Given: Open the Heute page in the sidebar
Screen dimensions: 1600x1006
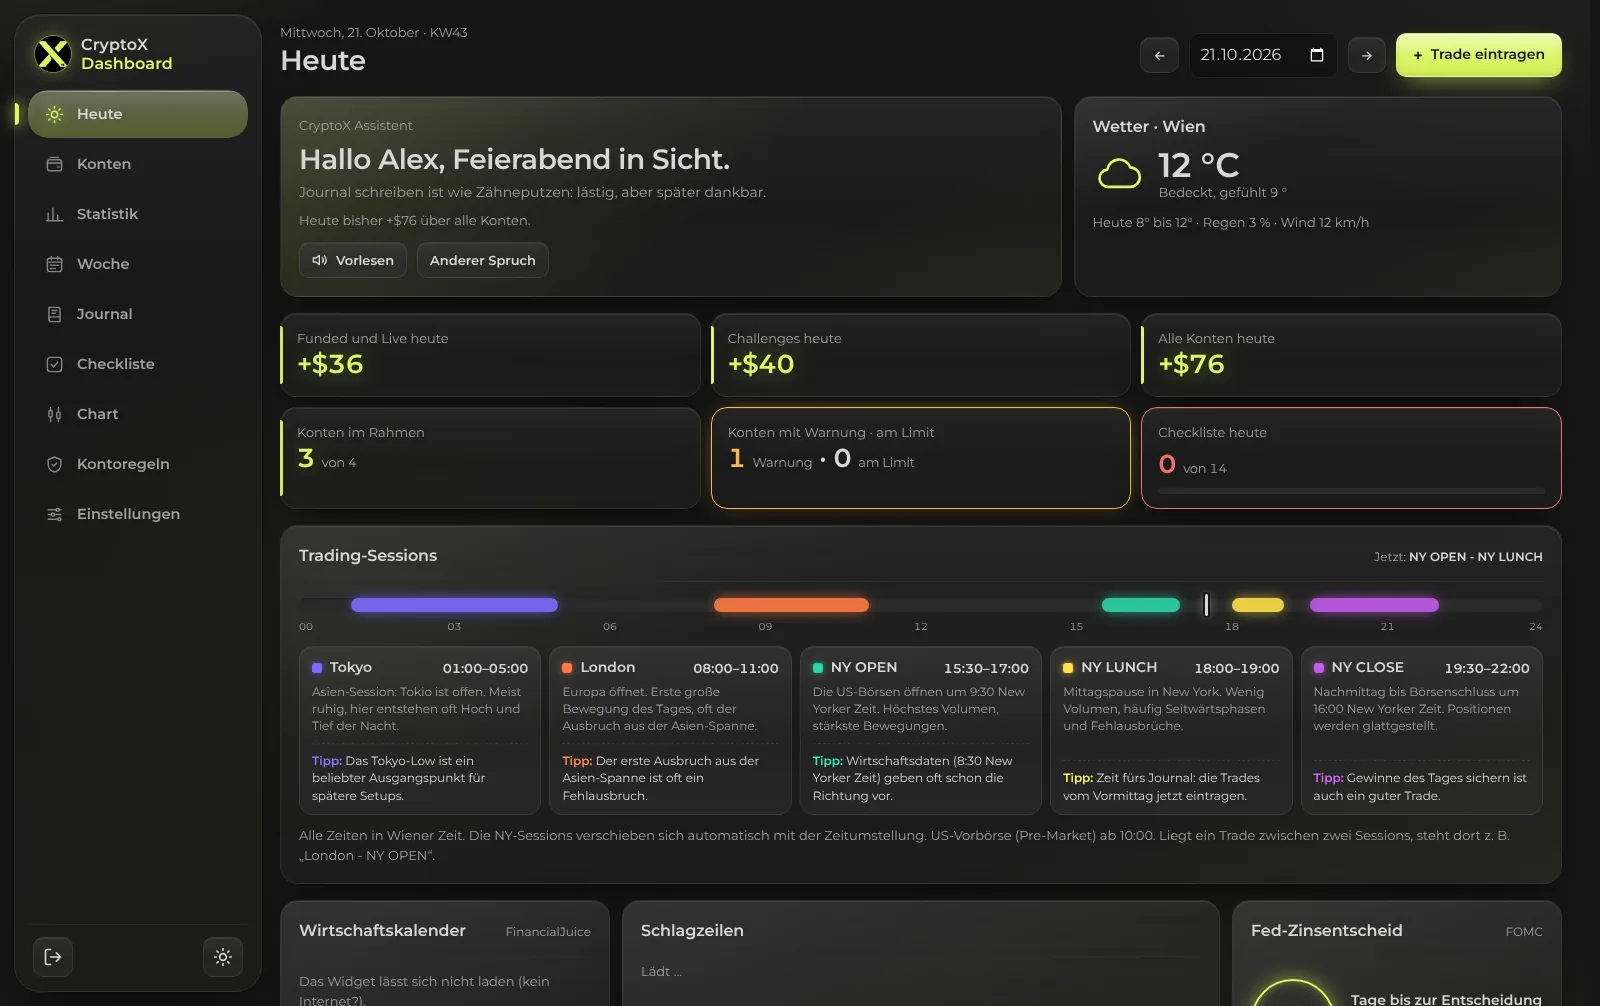Looking at the screenshot, I should (x=138, y=114).
